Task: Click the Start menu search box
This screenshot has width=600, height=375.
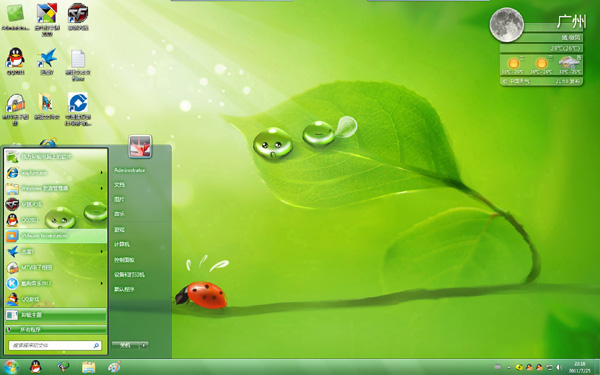Action: 55,345
